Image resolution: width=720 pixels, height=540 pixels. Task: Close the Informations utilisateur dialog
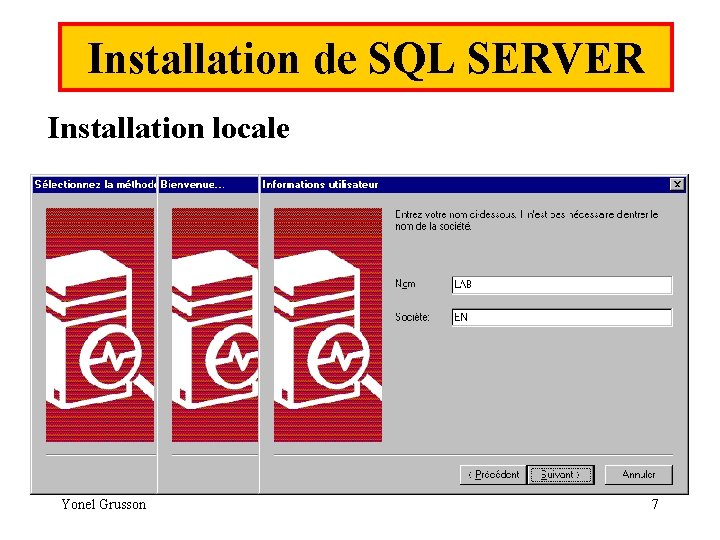point(677,185)
